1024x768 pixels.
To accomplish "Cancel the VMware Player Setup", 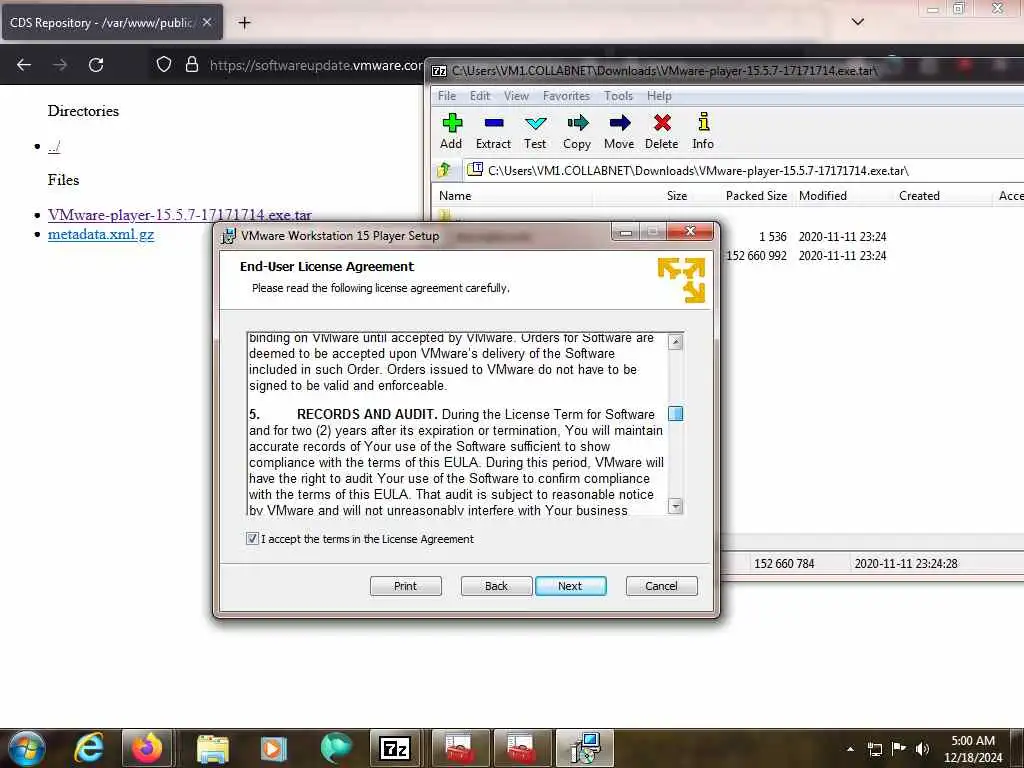I will pos(662,586).
